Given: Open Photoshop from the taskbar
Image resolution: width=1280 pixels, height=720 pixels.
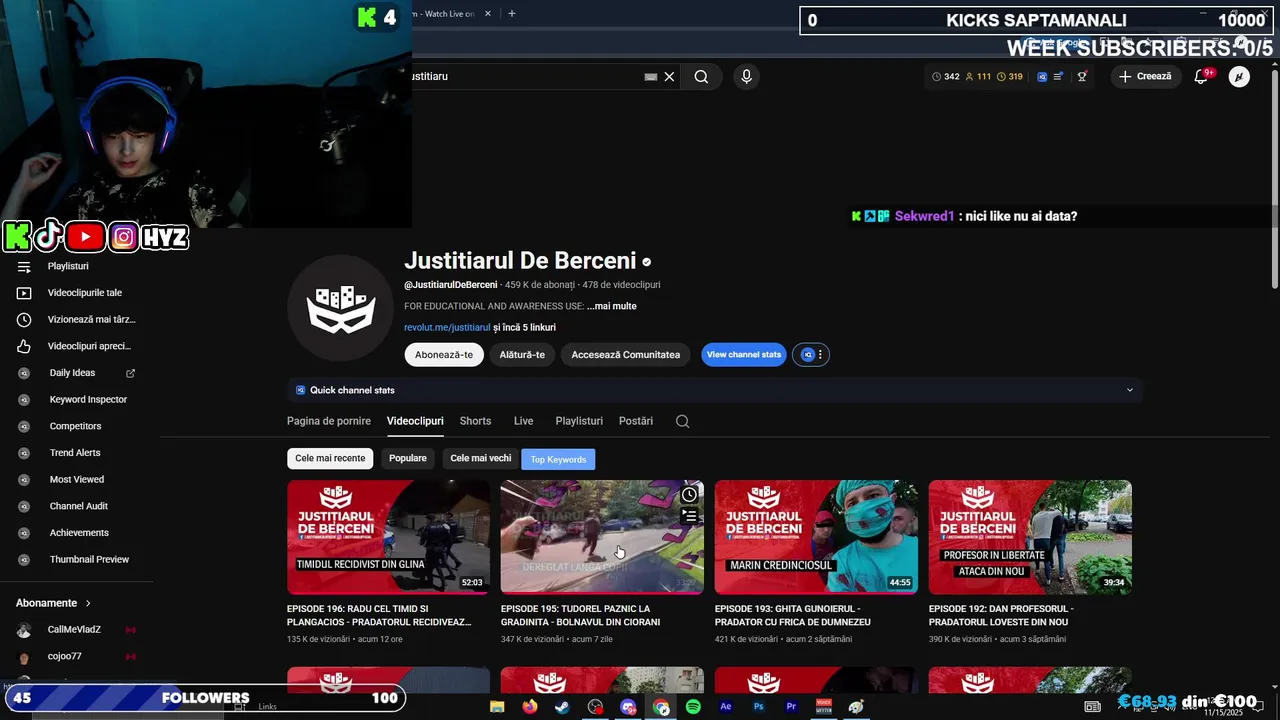Looking at the screenshot, I should [x=759, y=707].
